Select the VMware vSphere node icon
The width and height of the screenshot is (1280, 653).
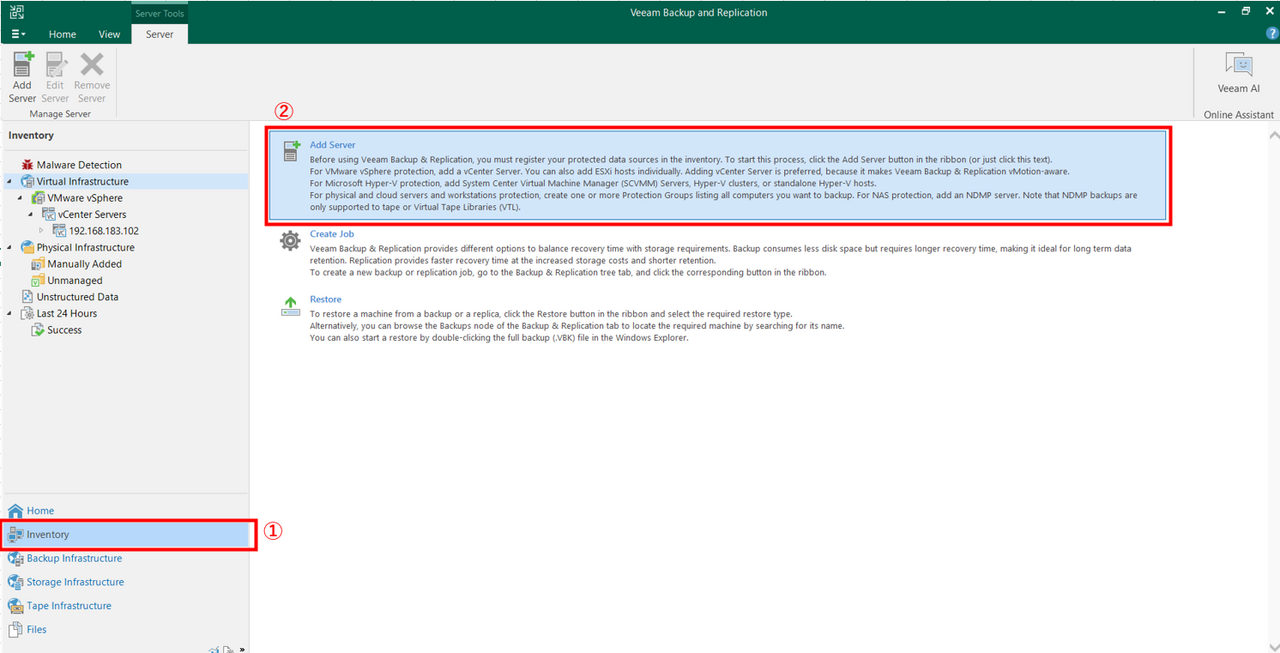[38, 198]
